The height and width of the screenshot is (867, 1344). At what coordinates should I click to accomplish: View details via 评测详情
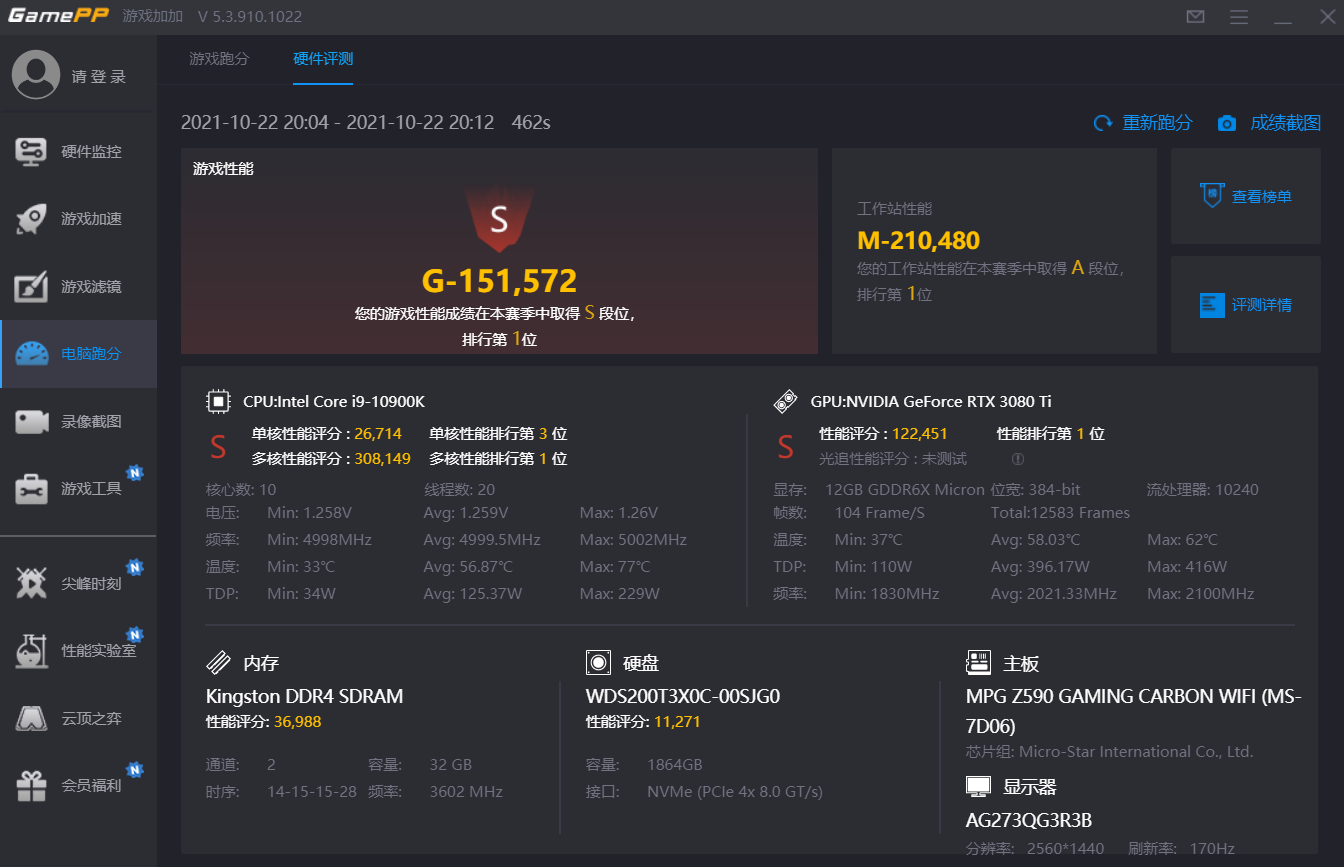click(x=1245, y=305)
